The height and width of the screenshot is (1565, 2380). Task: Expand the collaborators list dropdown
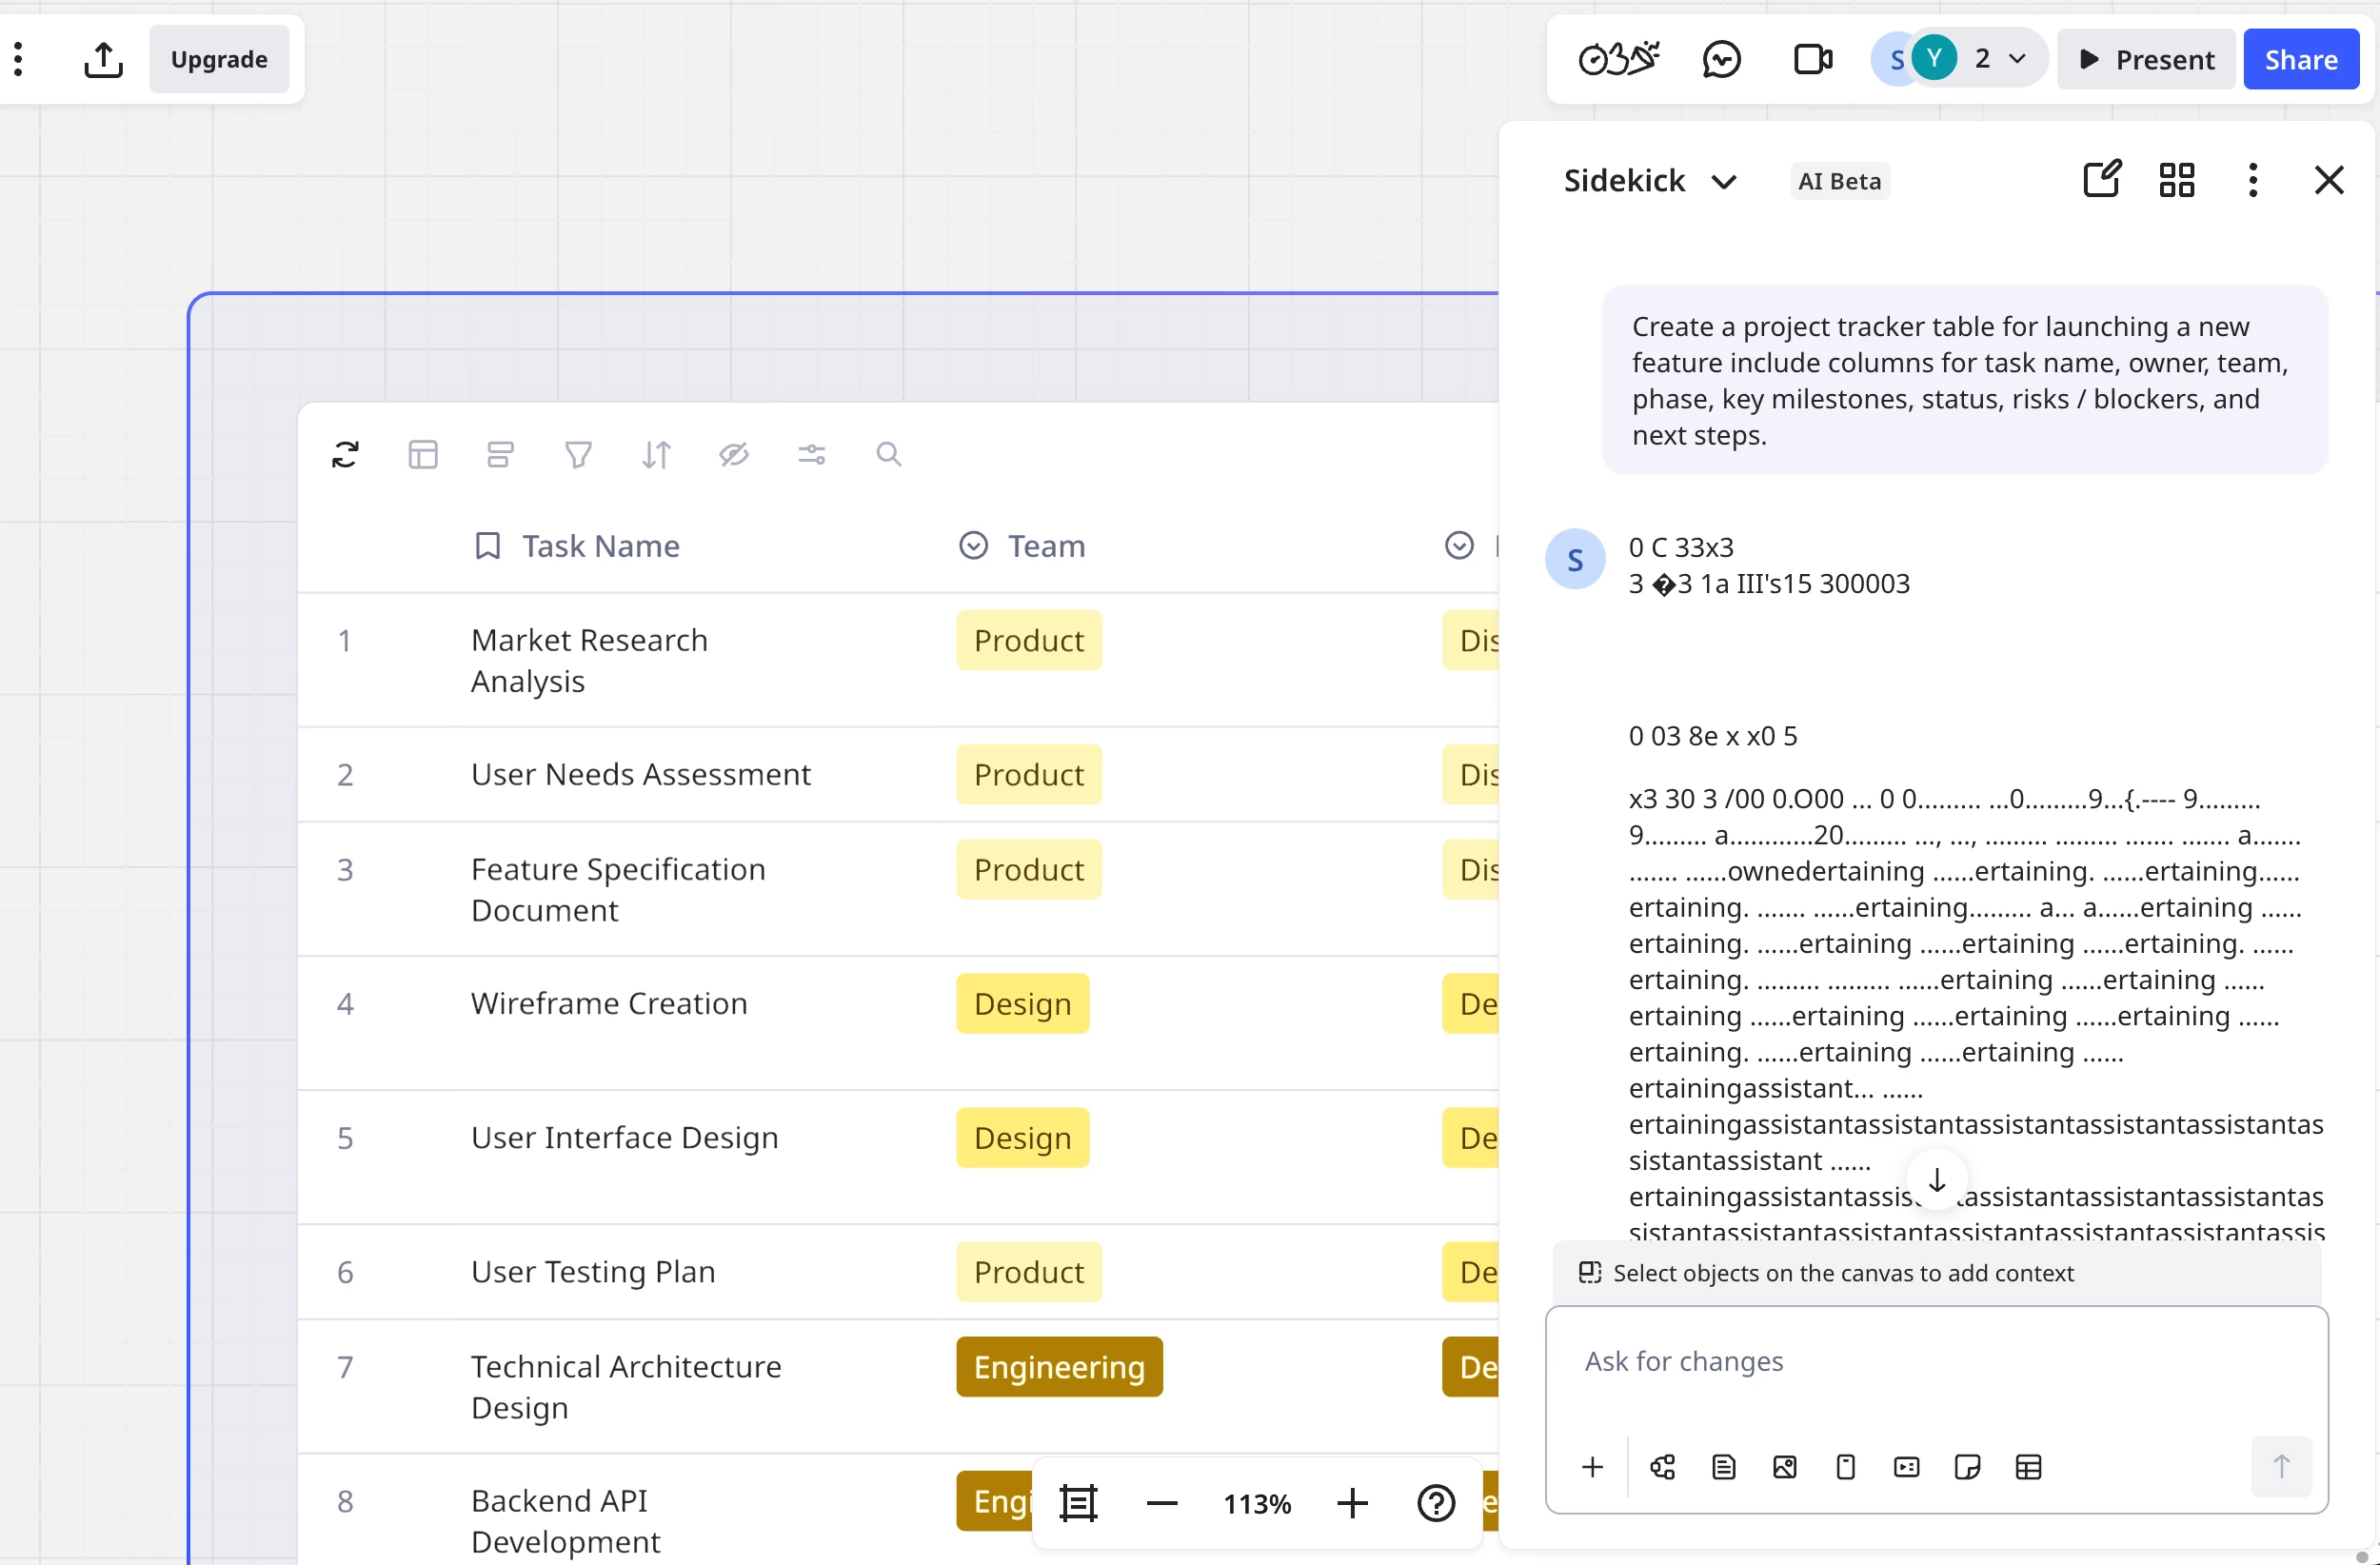coord(2016,59)
